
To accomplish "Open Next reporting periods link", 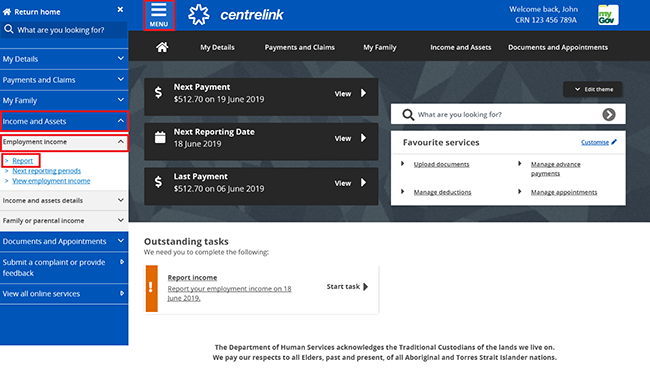I will pos(46,171).
